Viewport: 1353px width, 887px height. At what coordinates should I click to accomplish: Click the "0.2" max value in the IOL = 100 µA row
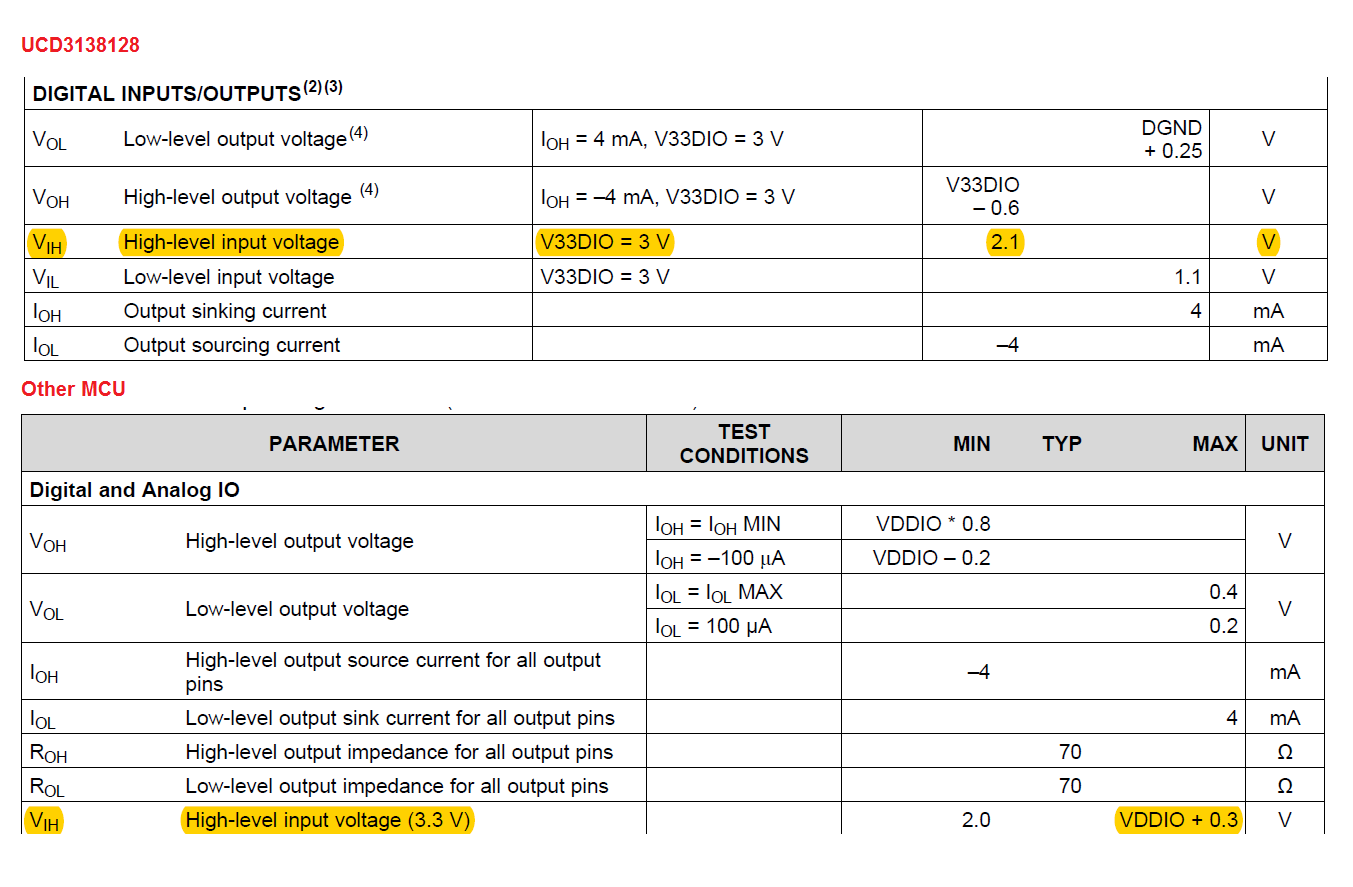[x=1223, y=627]
